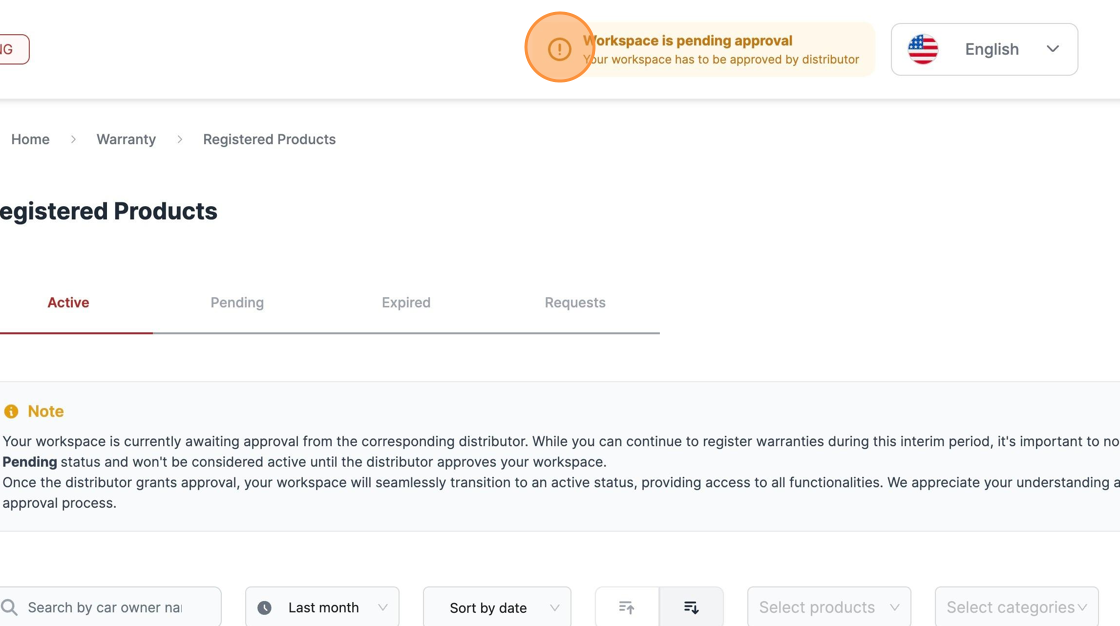Switch to the Expired tab

[406, 302]
